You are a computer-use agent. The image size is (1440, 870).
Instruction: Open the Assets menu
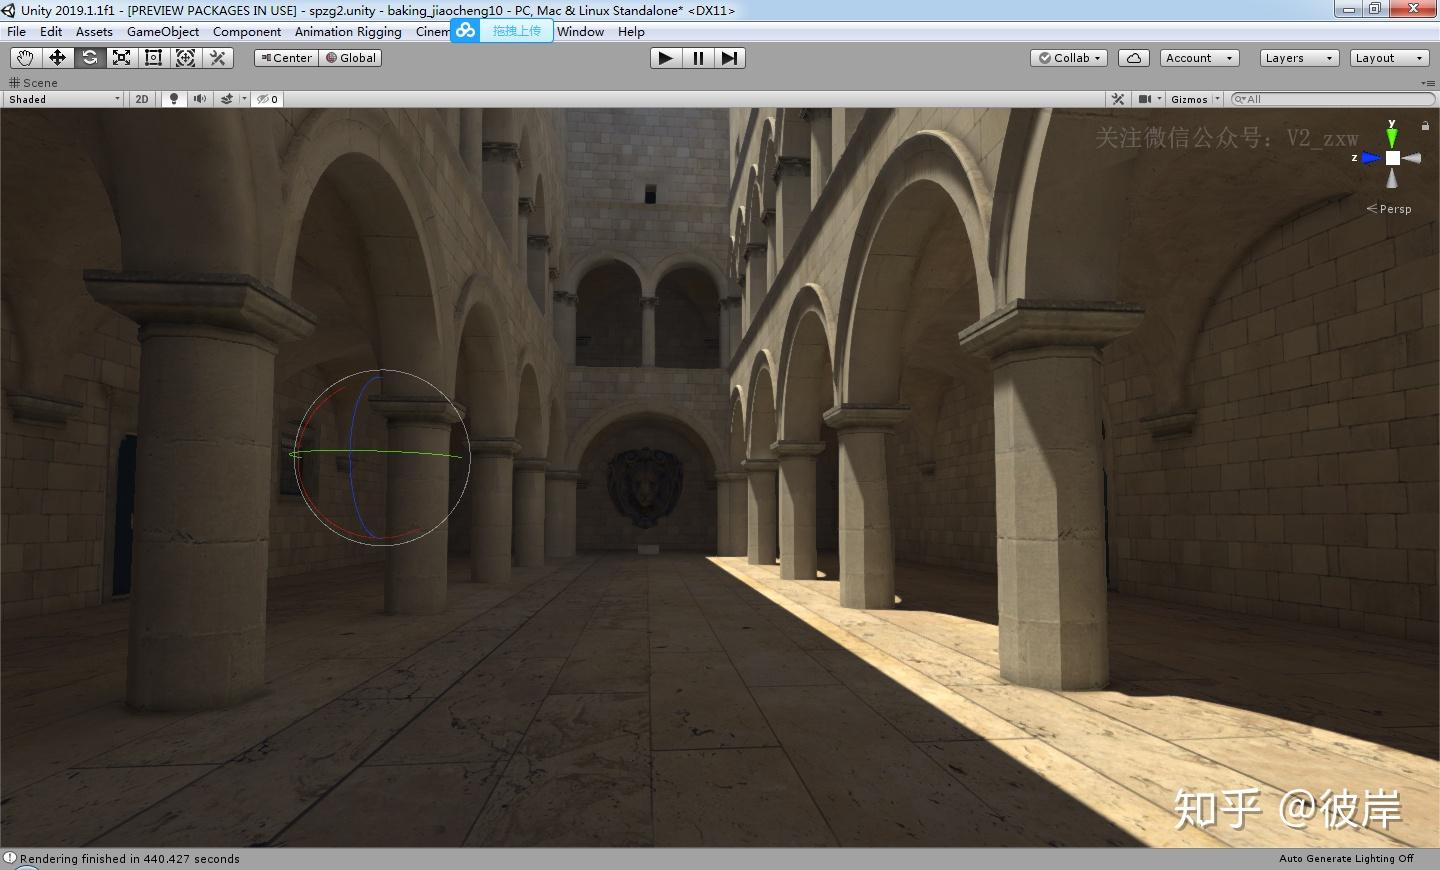[94, 31]
